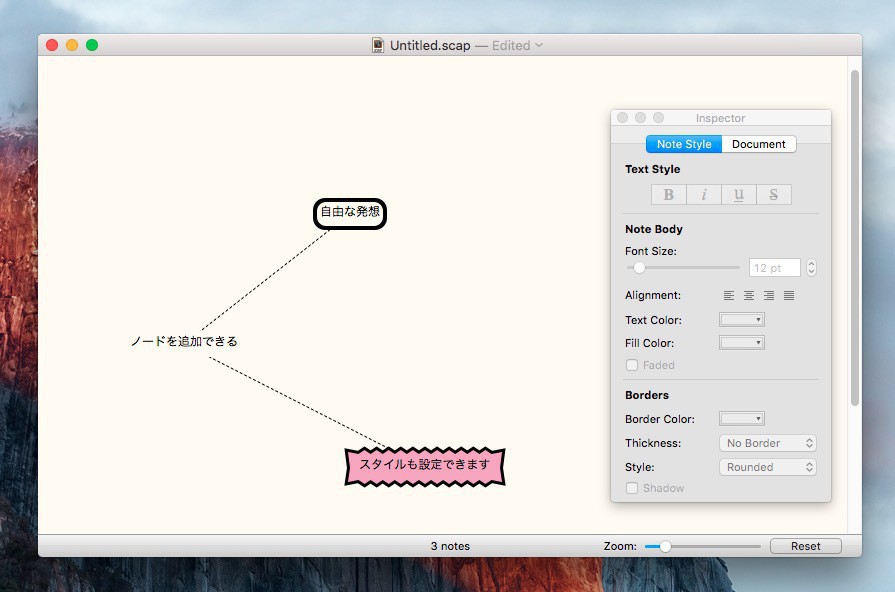Open the Border Color dropdown
Viewport: 895px width, 592px height.
(741, 419)
